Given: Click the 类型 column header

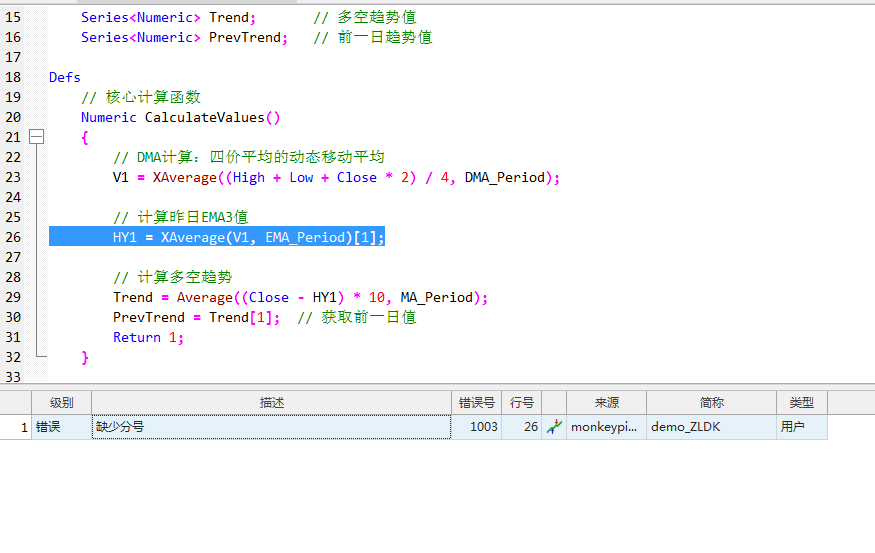Looking at the screenshot, I should pos(801,402).
